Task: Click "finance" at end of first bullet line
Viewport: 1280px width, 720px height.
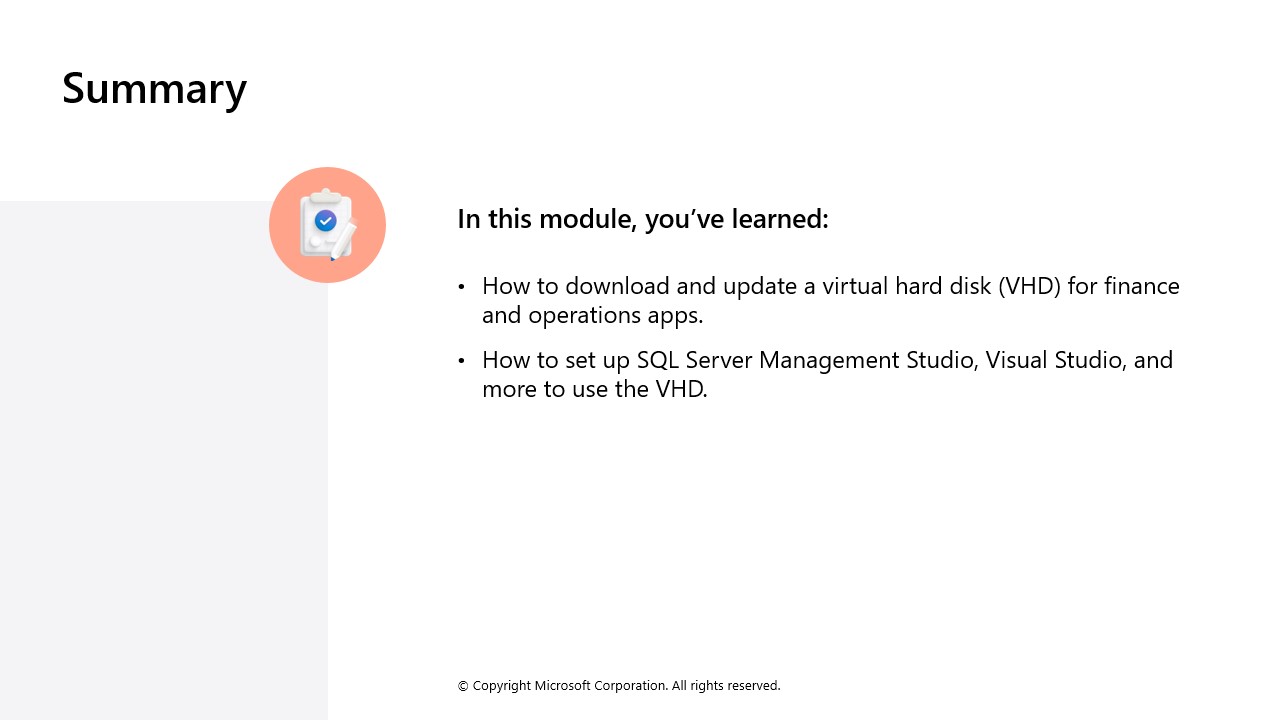Action: (x=1142, y=286)
